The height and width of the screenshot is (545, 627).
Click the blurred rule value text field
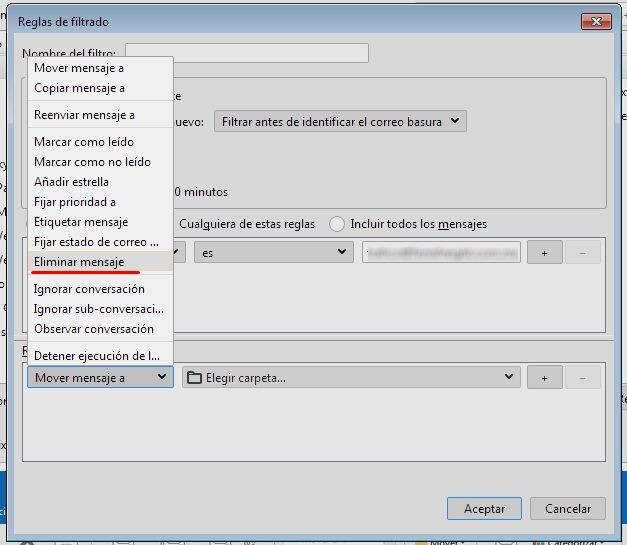pos(441,252)
